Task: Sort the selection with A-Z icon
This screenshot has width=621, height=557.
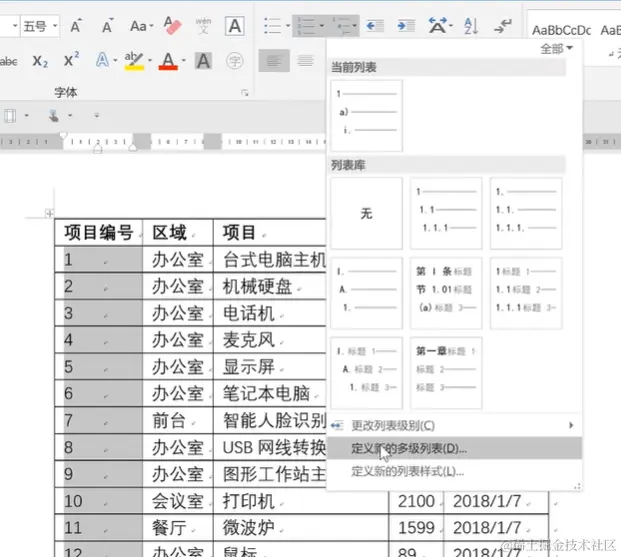Action: tap(471, 26)
